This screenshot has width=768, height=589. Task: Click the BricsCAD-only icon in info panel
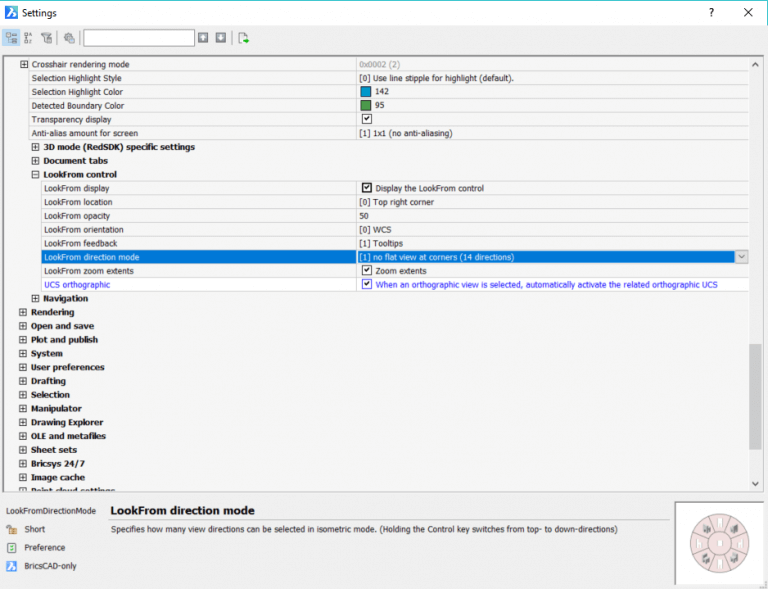tap(12, 566)
